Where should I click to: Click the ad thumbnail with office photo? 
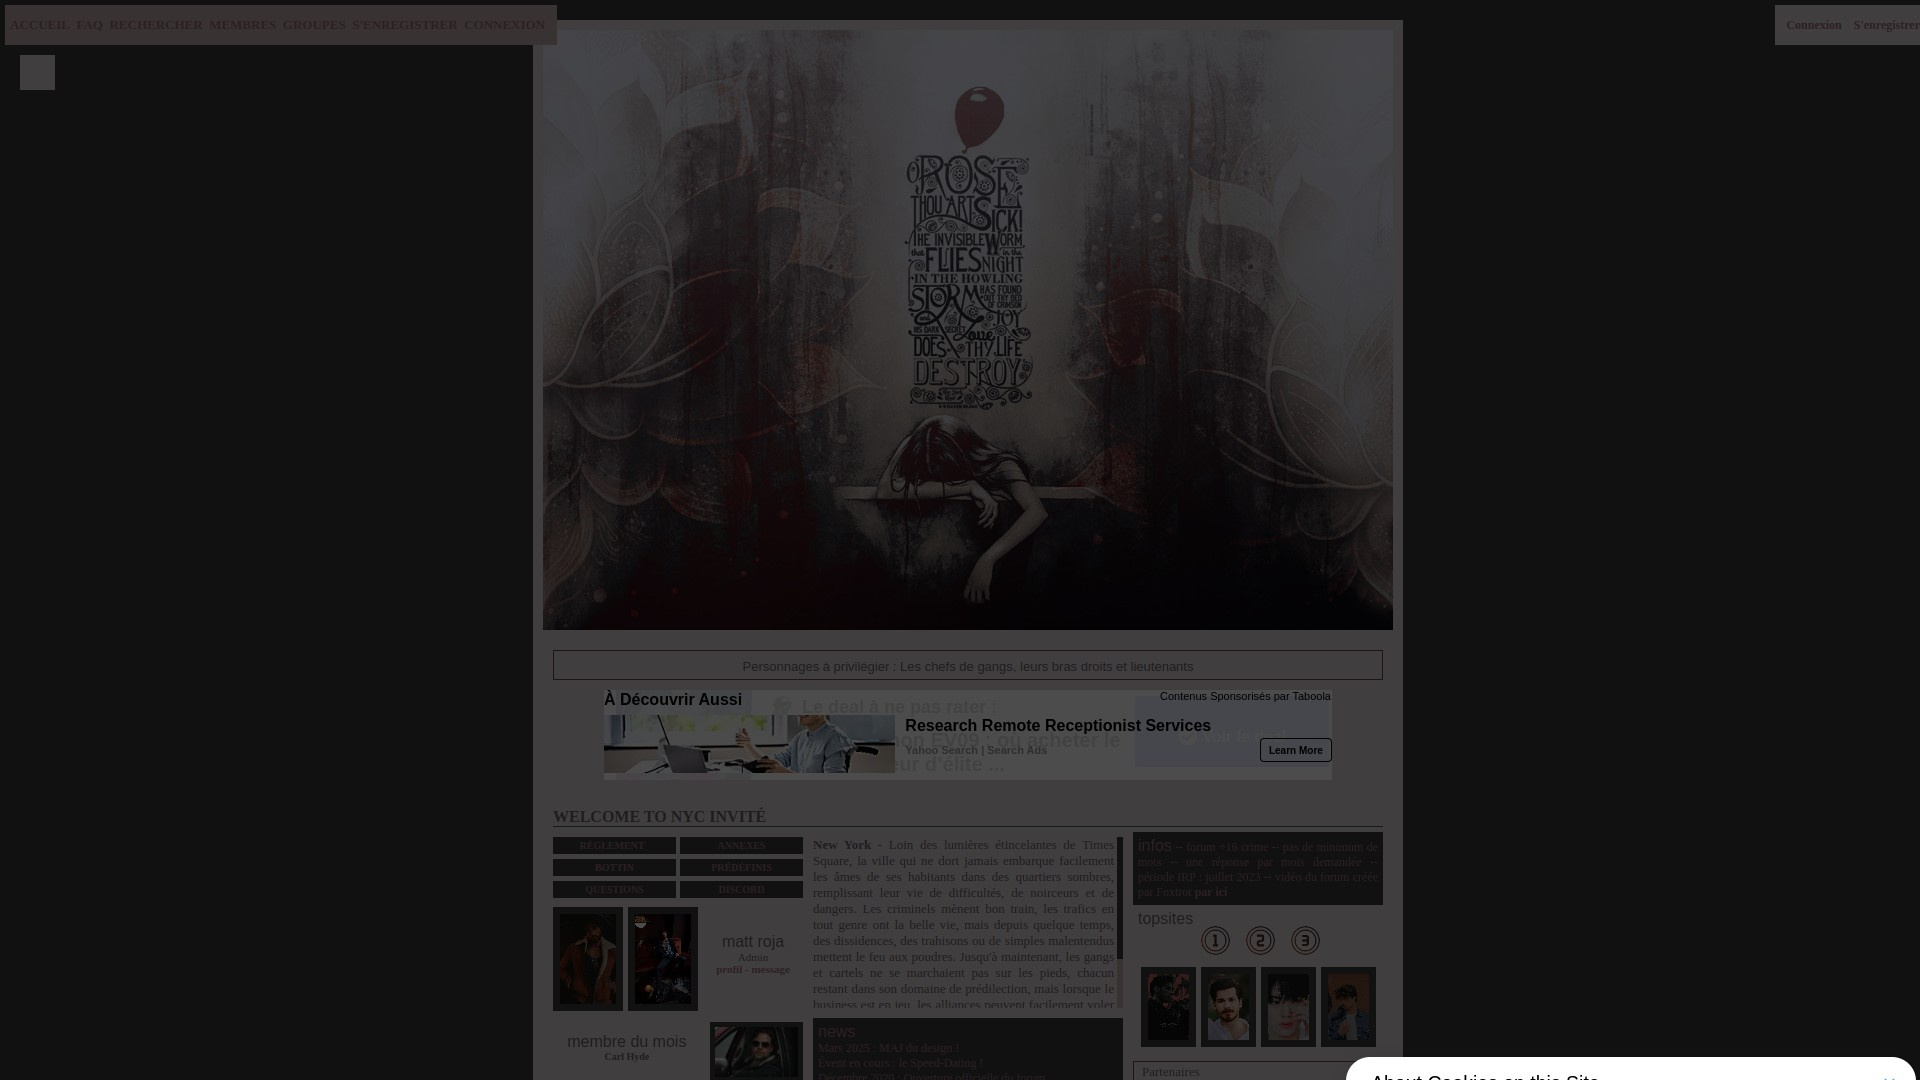click(x=749, y=744)
